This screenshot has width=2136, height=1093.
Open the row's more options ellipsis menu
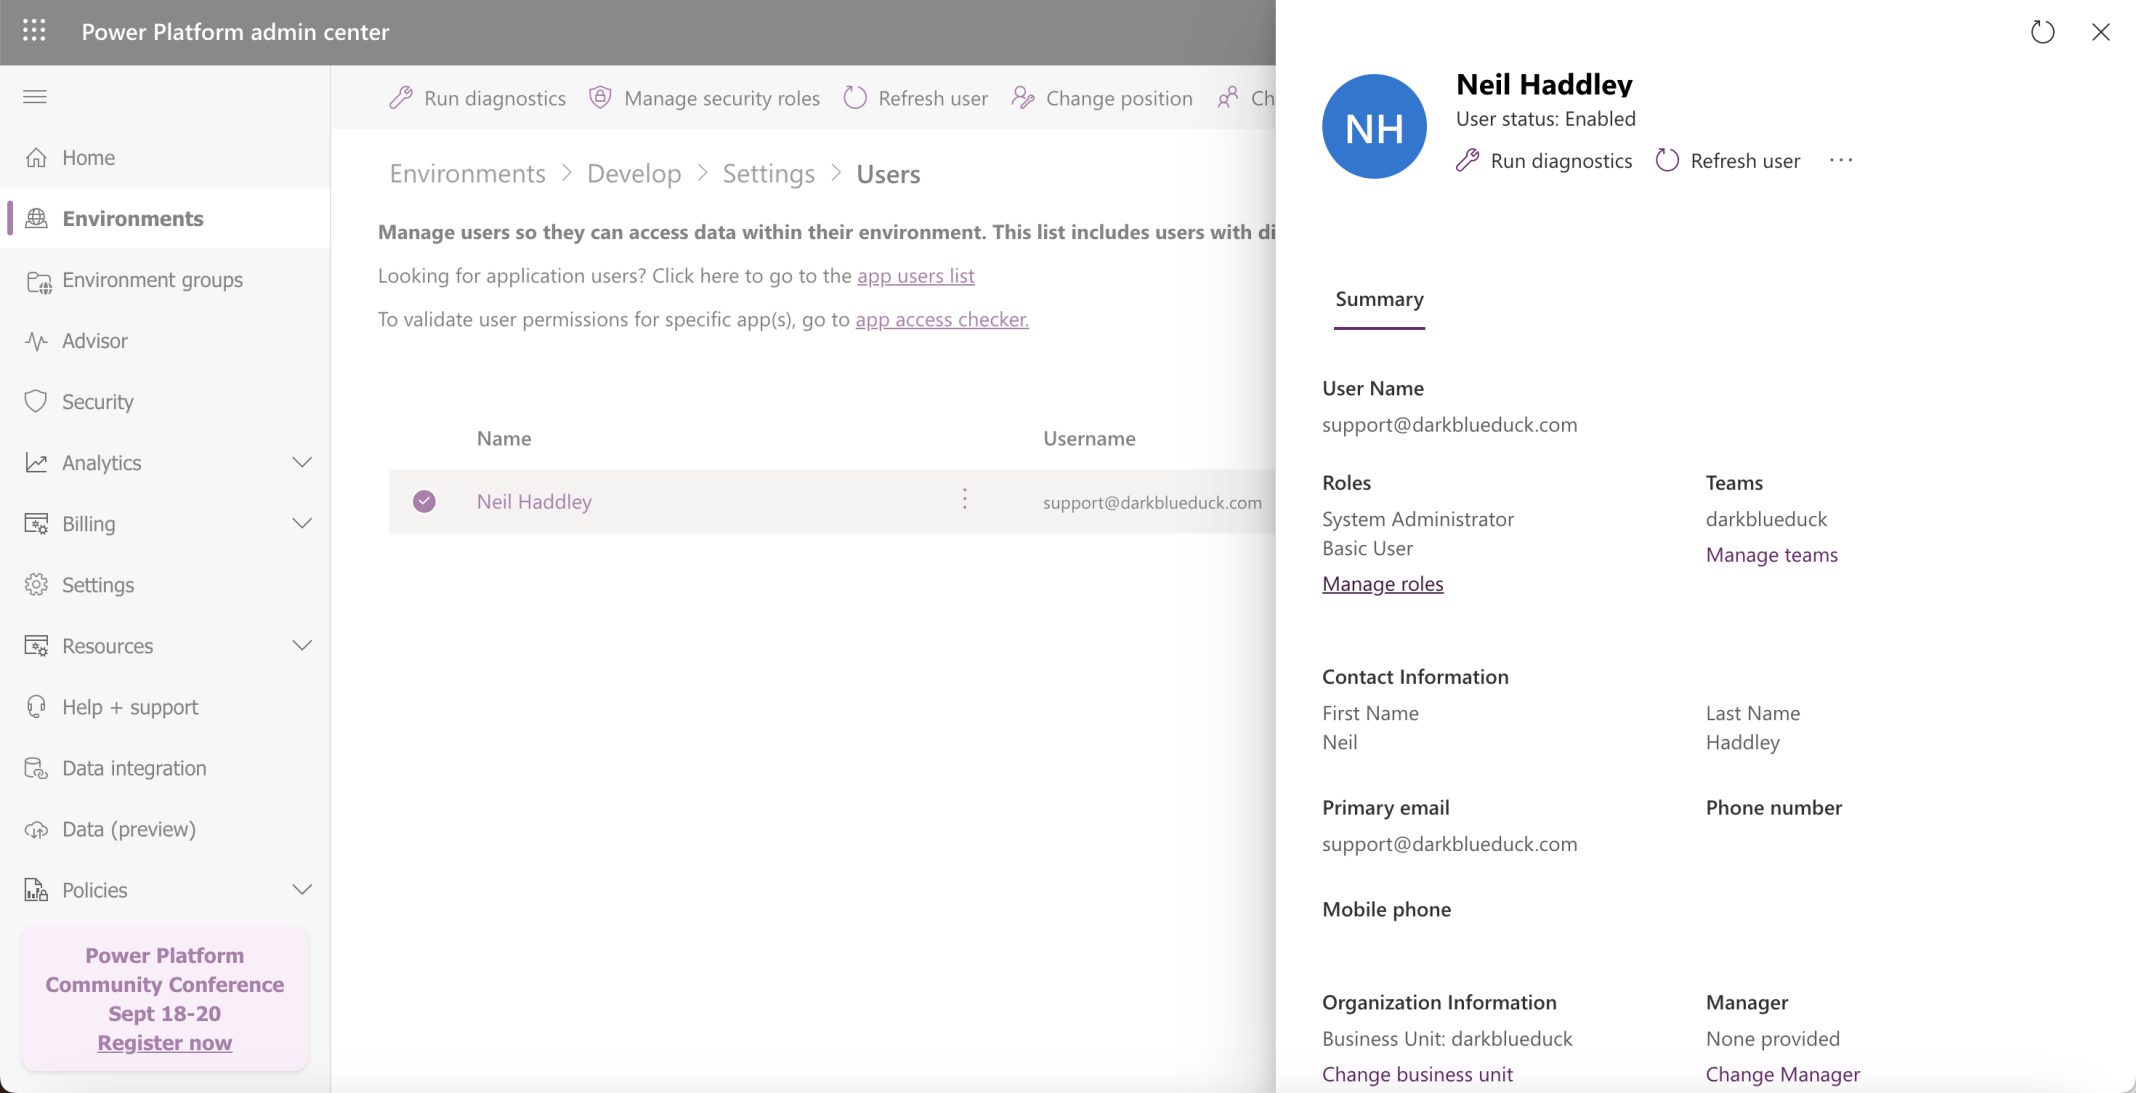pos(964,498)
